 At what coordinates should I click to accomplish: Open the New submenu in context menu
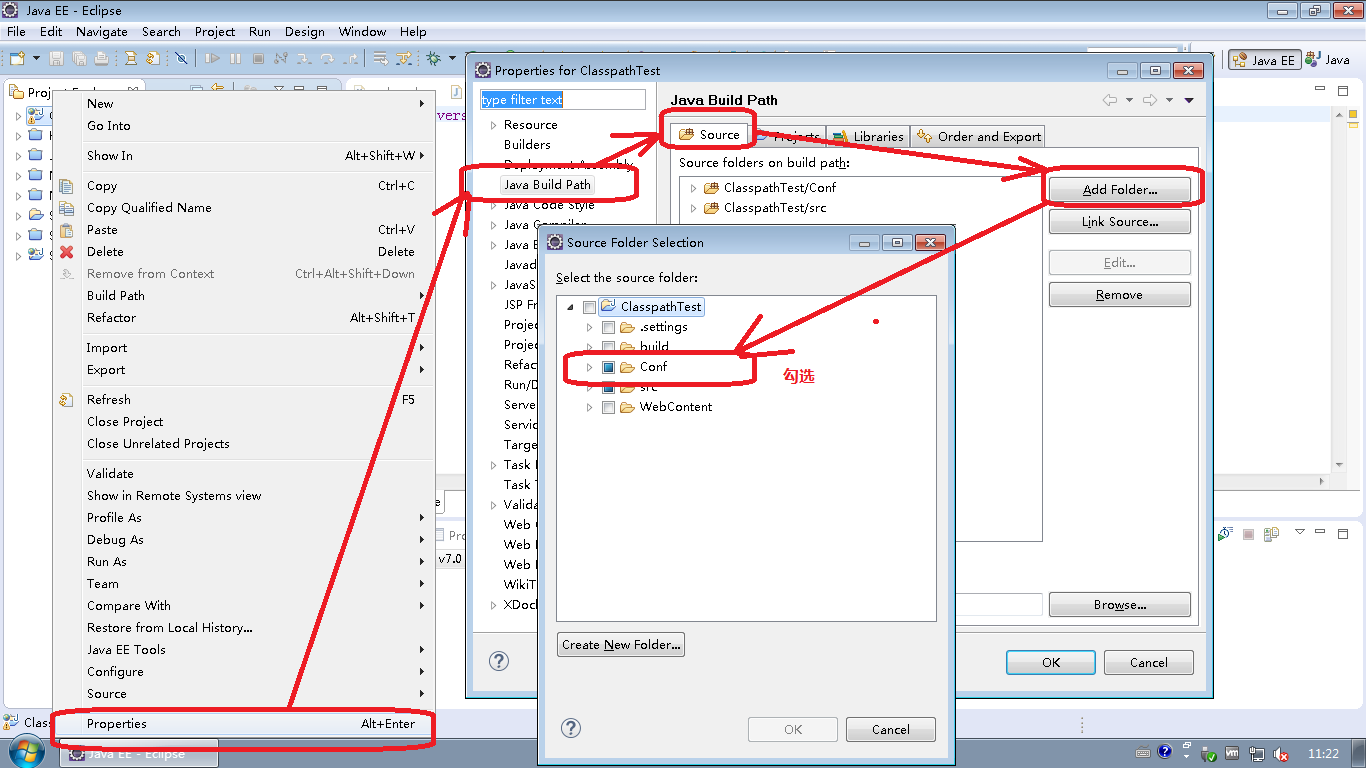point(244,104)
